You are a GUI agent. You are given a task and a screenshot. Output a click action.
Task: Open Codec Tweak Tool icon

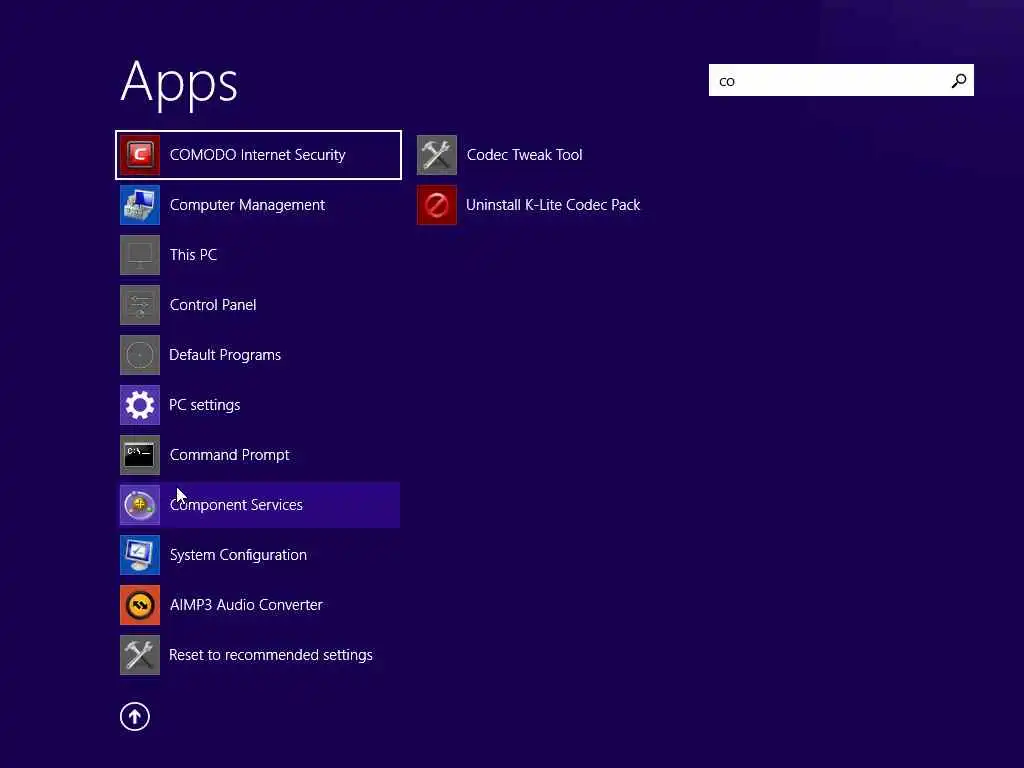click(437, 155)
